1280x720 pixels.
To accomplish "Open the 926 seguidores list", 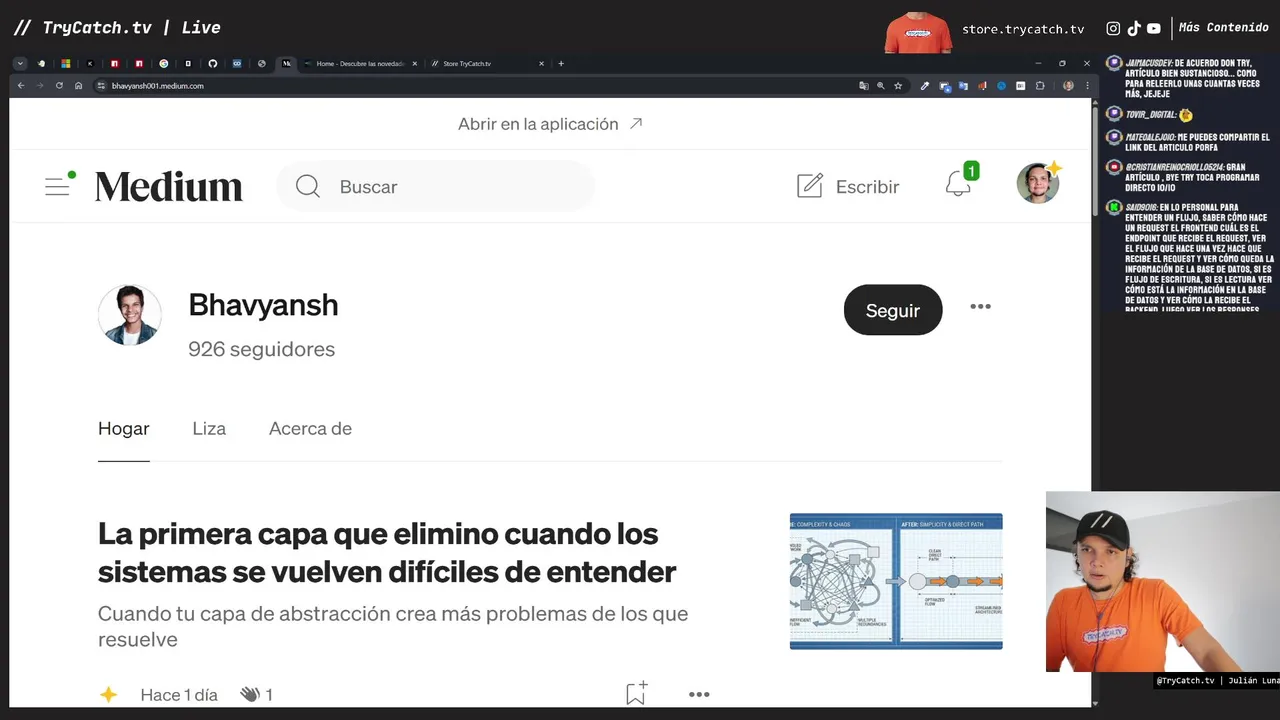I will [x=261, y=349].
